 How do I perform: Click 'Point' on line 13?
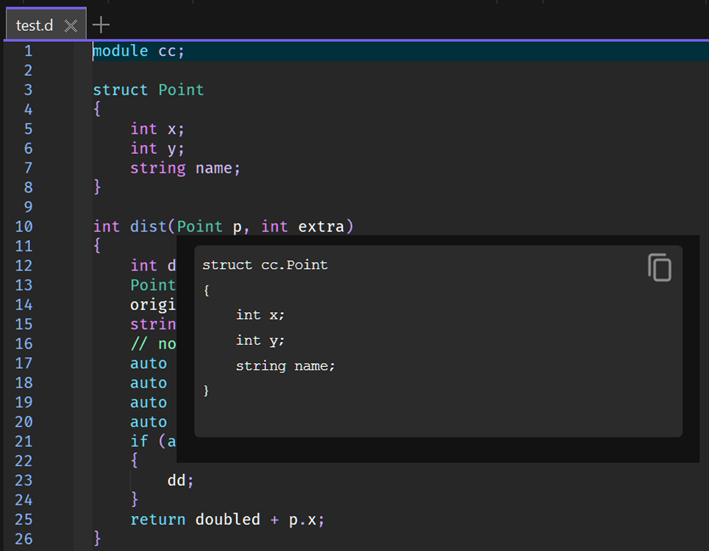153,285
